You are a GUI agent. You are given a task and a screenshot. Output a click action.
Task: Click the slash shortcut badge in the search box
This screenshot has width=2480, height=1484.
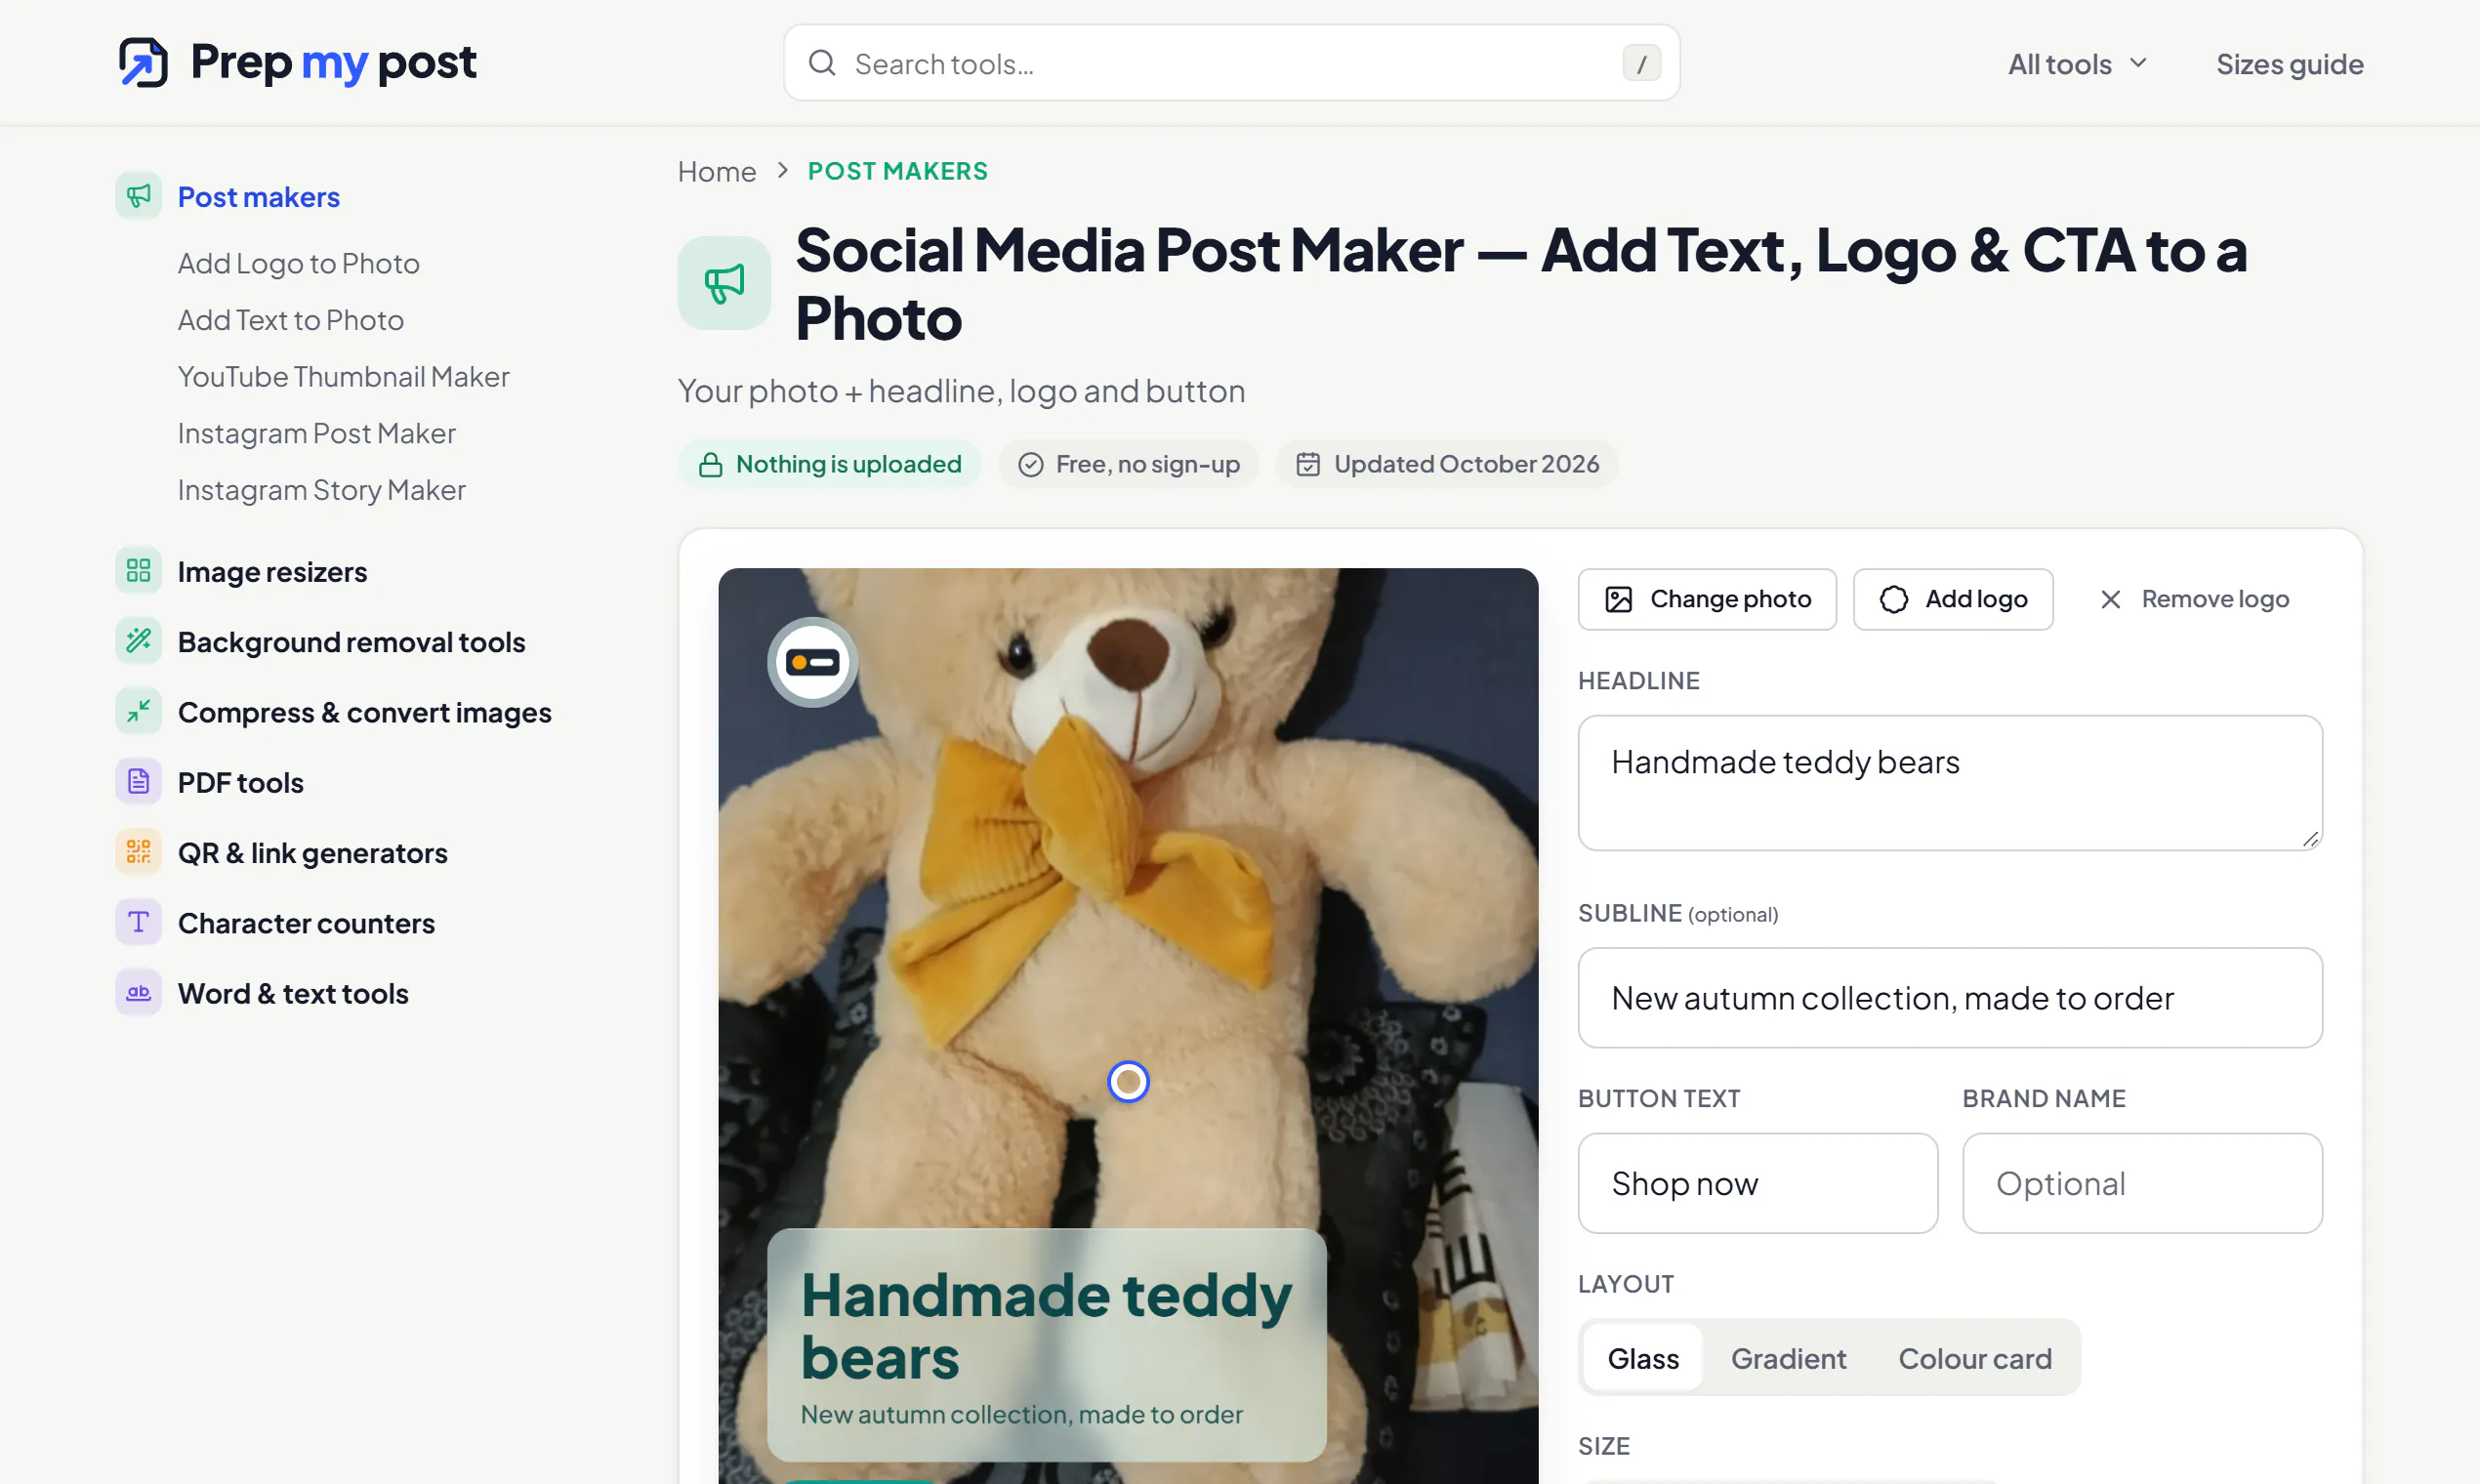1641,63
